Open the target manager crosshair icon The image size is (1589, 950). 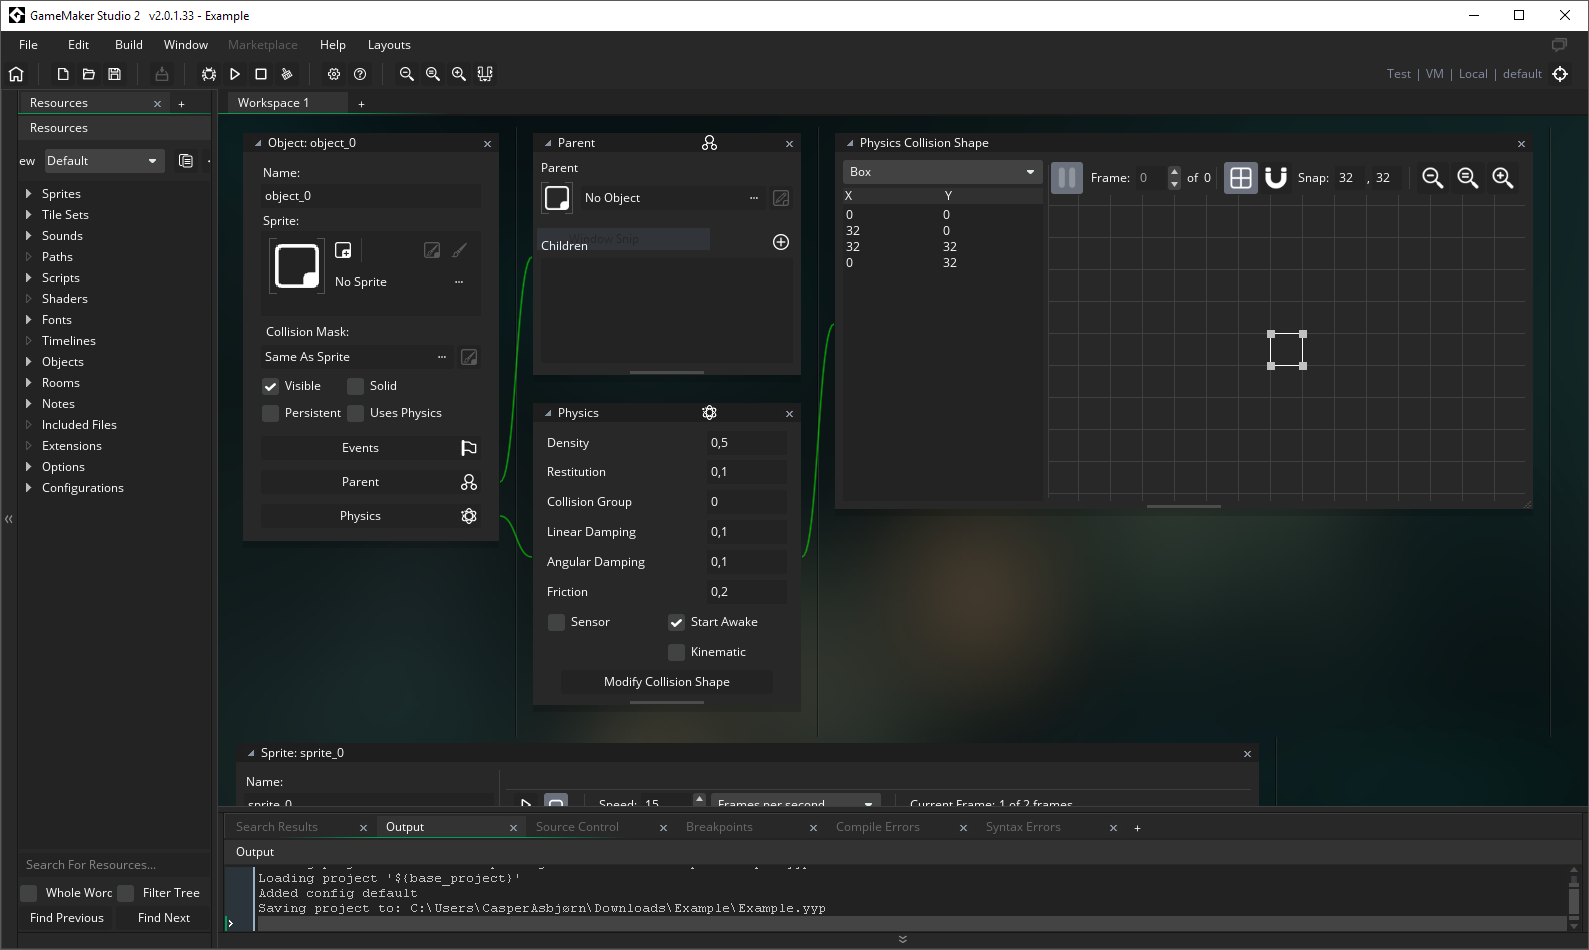coord(1560,74)
